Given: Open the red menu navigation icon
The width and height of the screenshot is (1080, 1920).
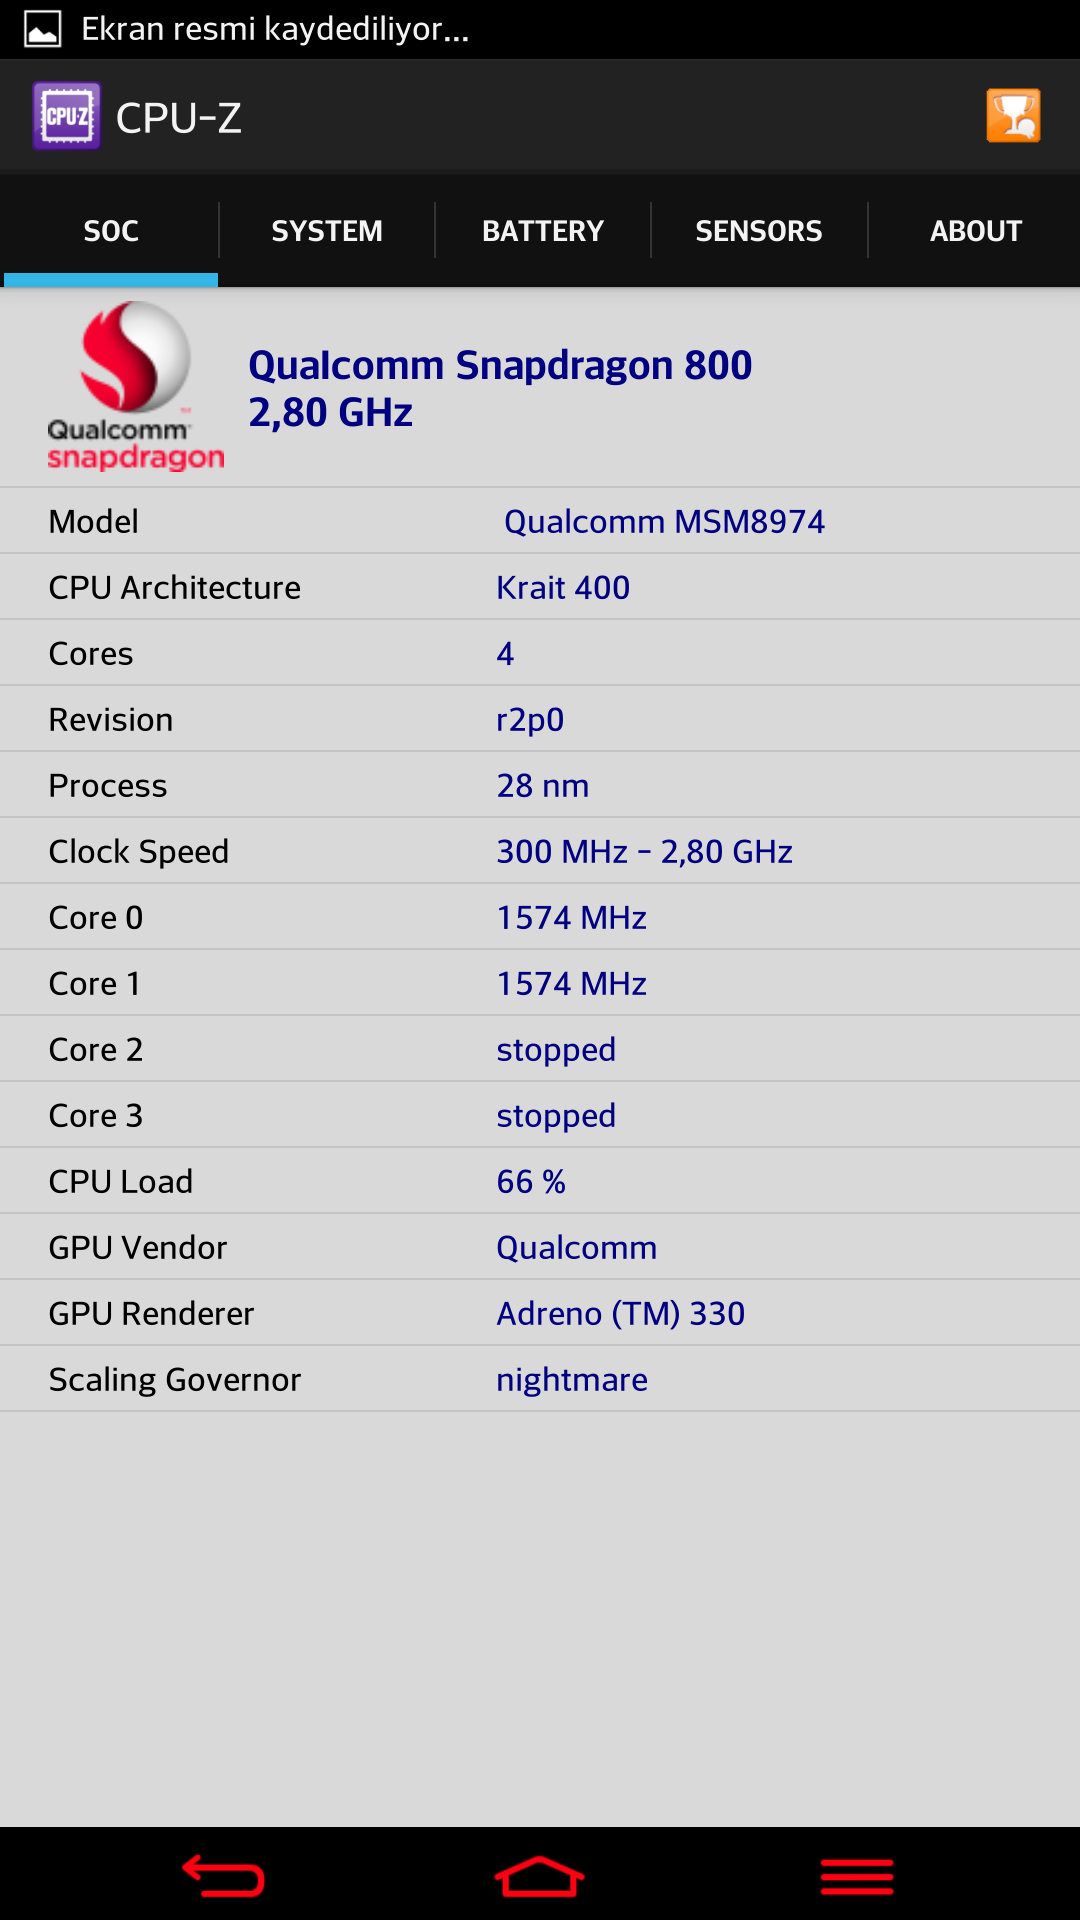Looking at the screenshot, I should (857, 1877).
